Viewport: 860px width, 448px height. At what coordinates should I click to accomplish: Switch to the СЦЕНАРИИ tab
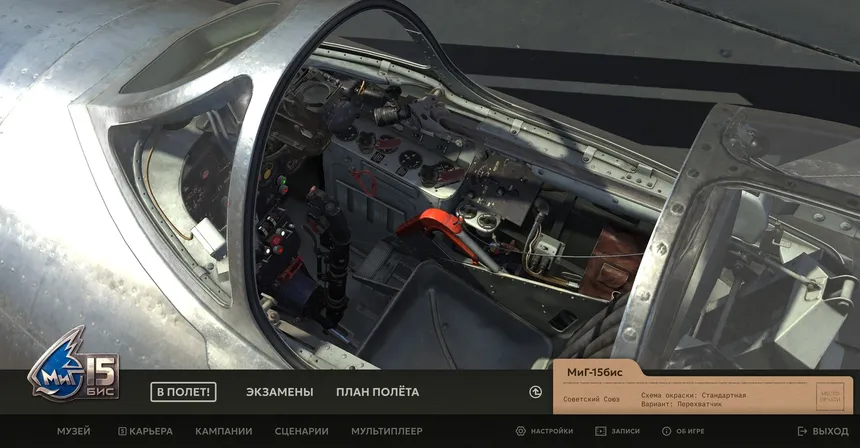click(301, 431)
